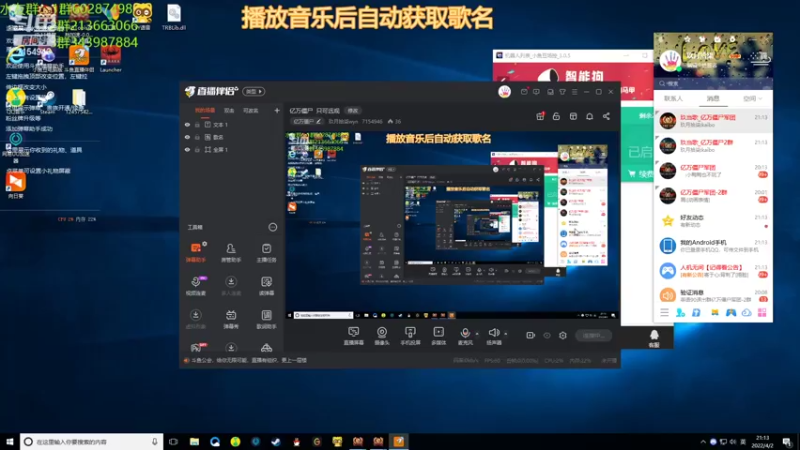Open the hamburger menu in streaming titlebar
Viewport: 800px width, 450px height.
pyautogui.click(x=574, y=92)
